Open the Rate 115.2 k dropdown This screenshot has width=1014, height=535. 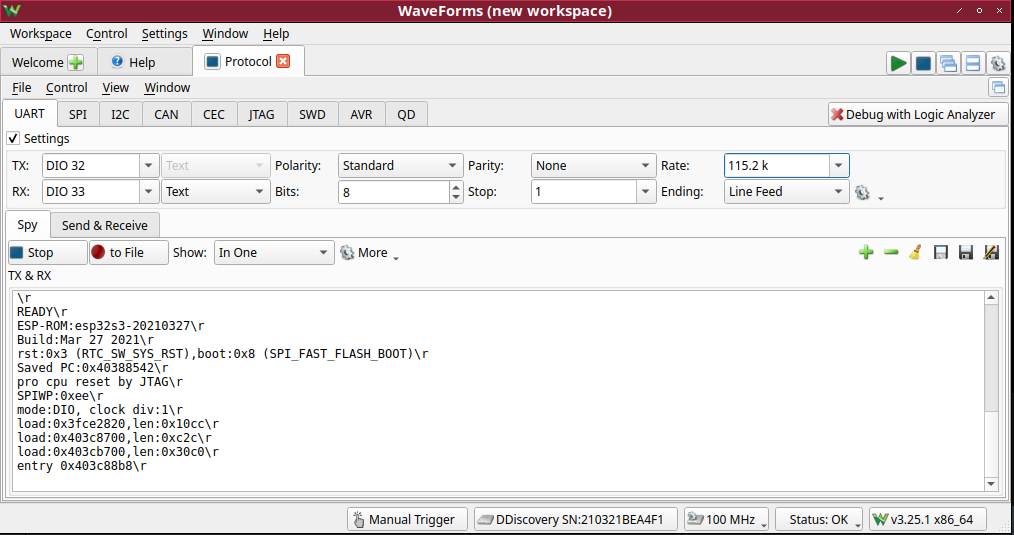tap(838, 166)
